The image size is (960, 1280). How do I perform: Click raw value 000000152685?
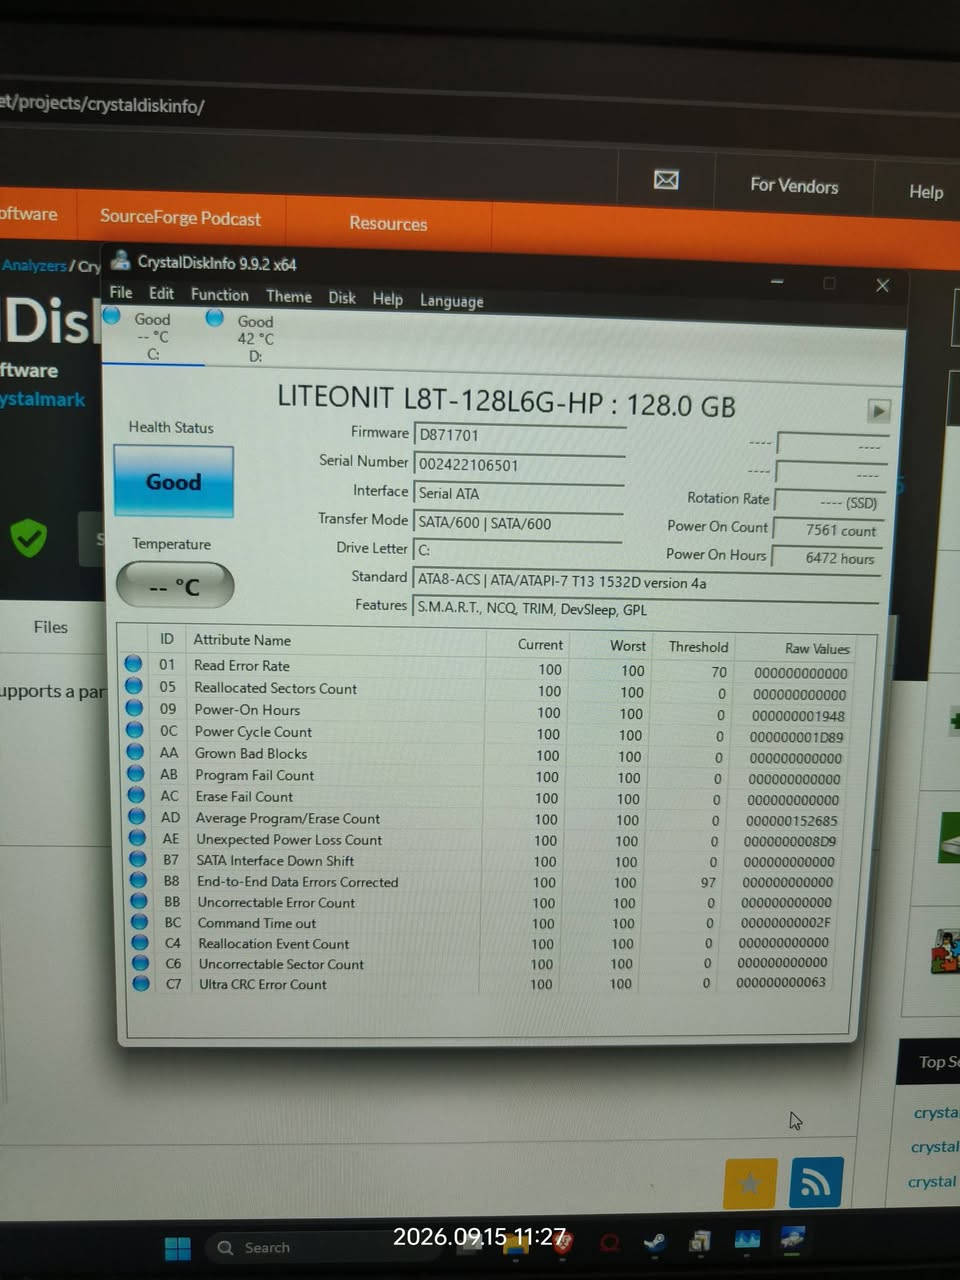coord(792,820)
